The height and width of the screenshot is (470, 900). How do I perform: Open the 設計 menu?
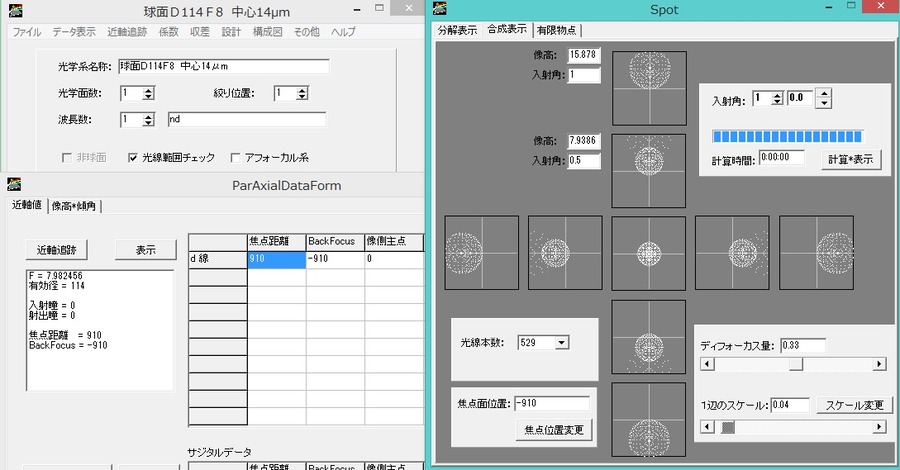click(231, 32)
